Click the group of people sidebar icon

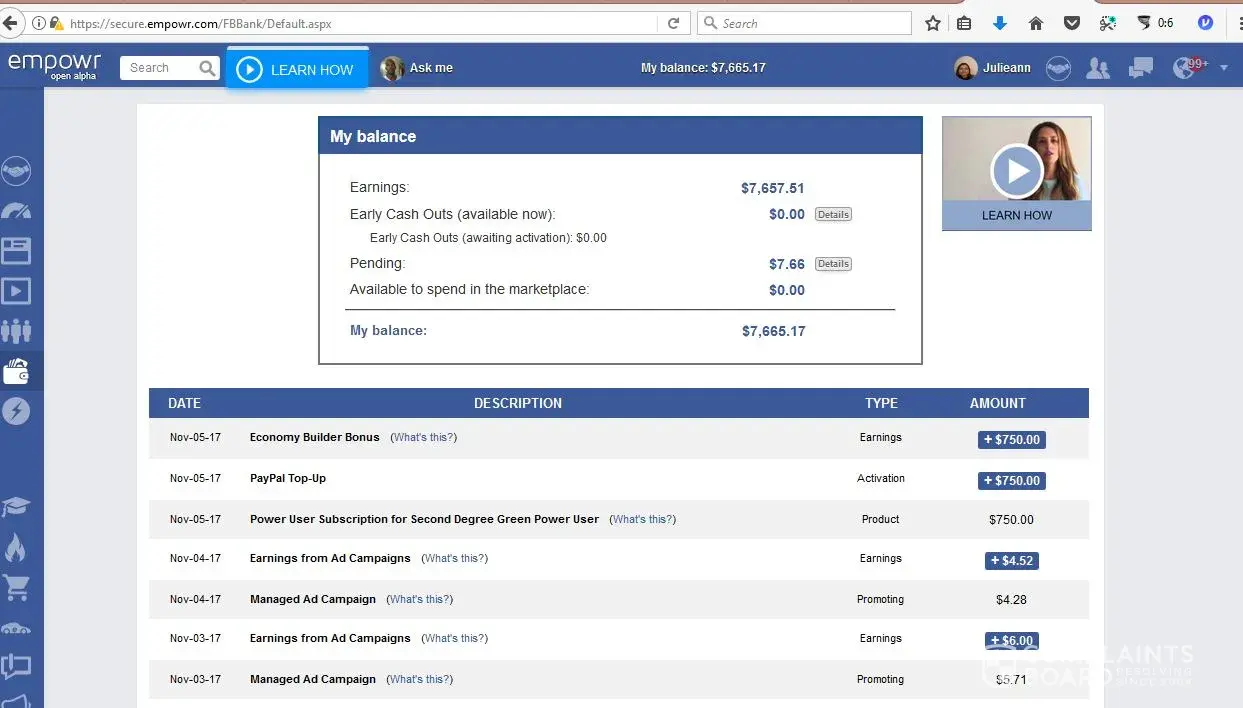pos(17,330)
